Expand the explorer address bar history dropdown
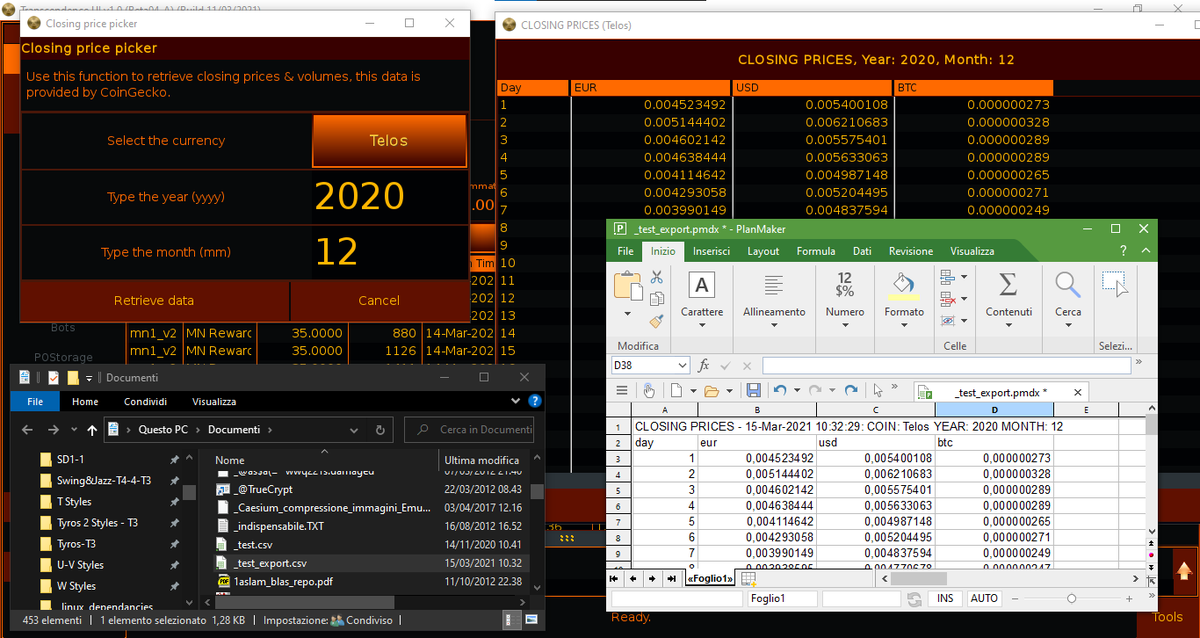Viewport: 1200px width, 638px height. coord(355,430)
